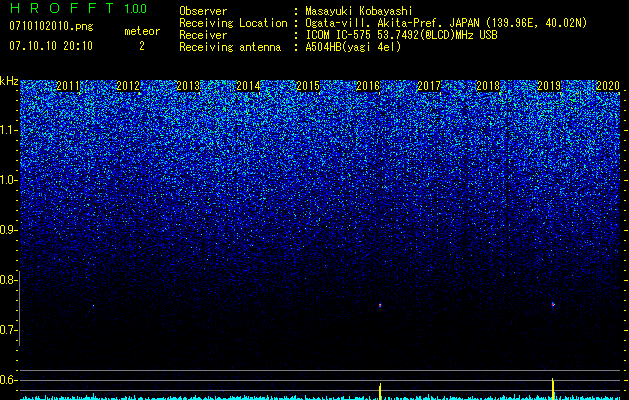The width and height of the screenshot is (629, 400).
Task: Click the 2011 time marker
Action: [x=68, y=86]
